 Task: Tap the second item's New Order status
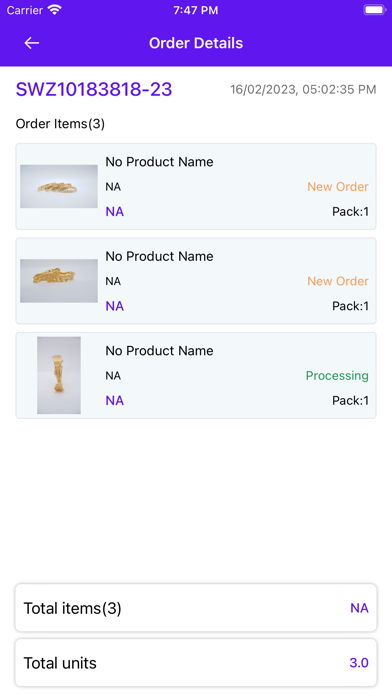pos(338,281)
